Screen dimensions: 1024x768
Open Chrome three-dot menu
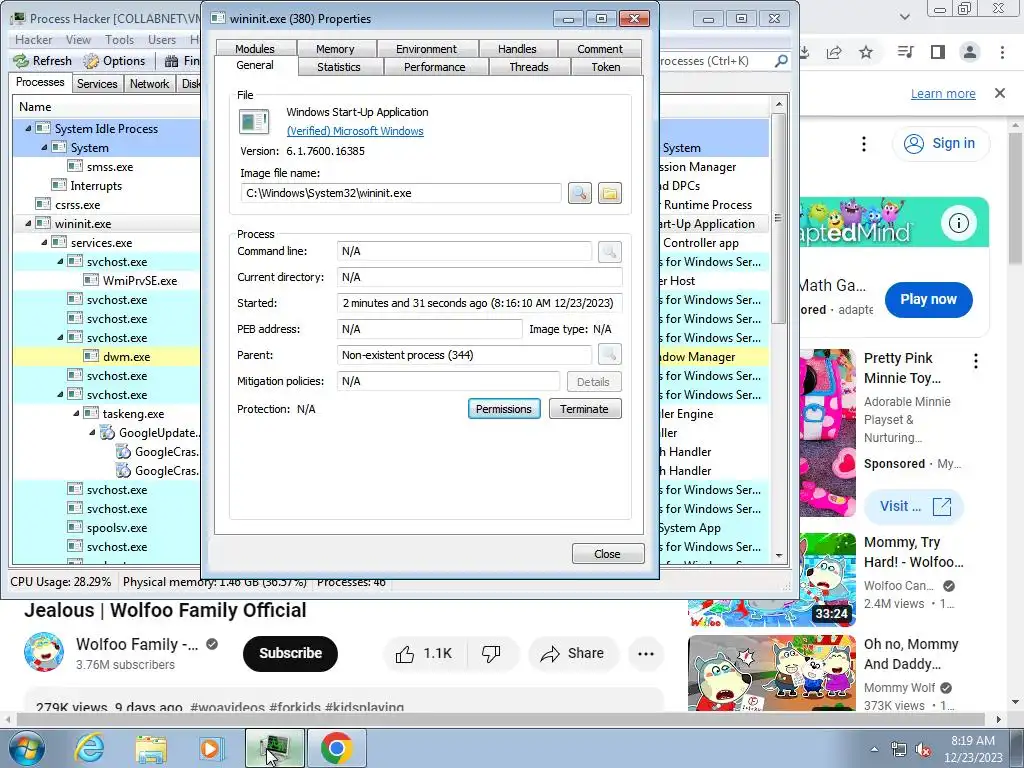[1002, 52]
